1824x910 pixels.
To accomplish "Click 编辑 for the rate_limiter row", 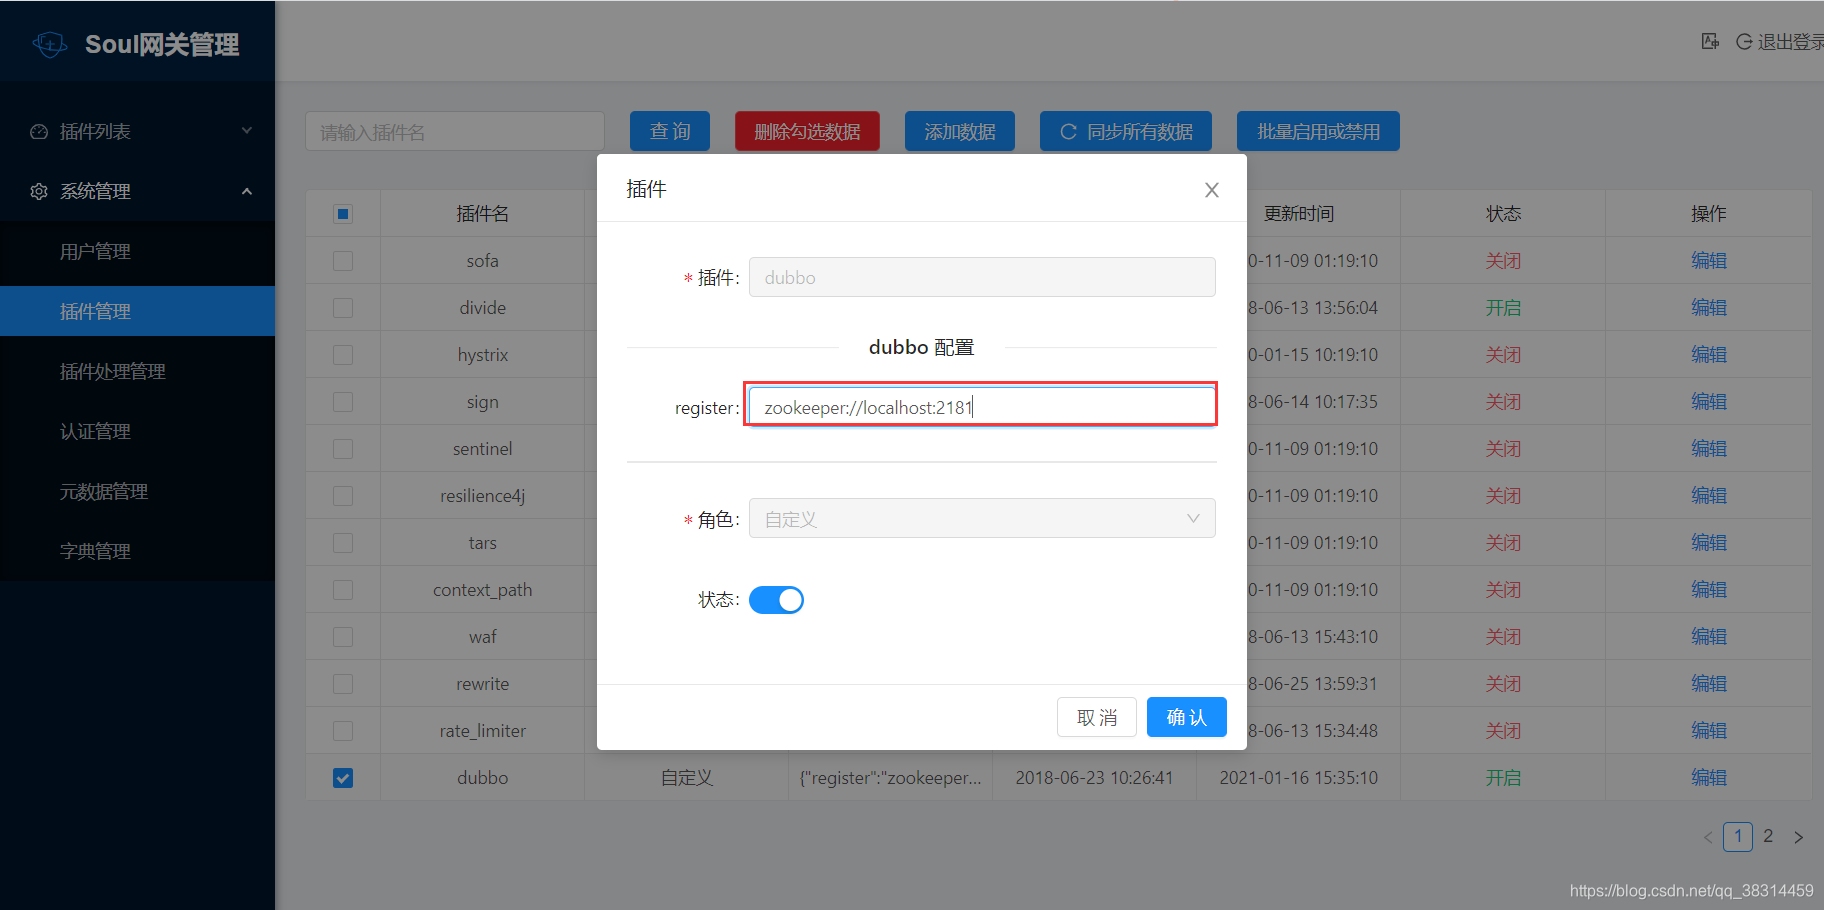I will coord(1709,731).
